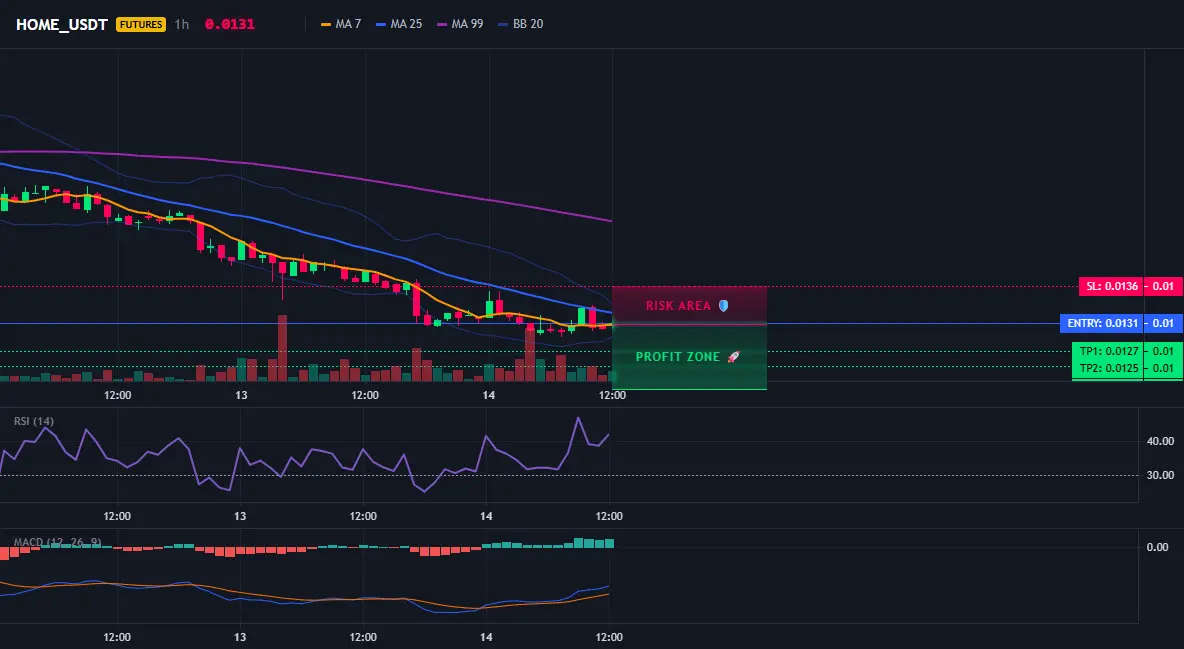
Task: Click the '13' date label on price chart axis
Action: point(241,395)
